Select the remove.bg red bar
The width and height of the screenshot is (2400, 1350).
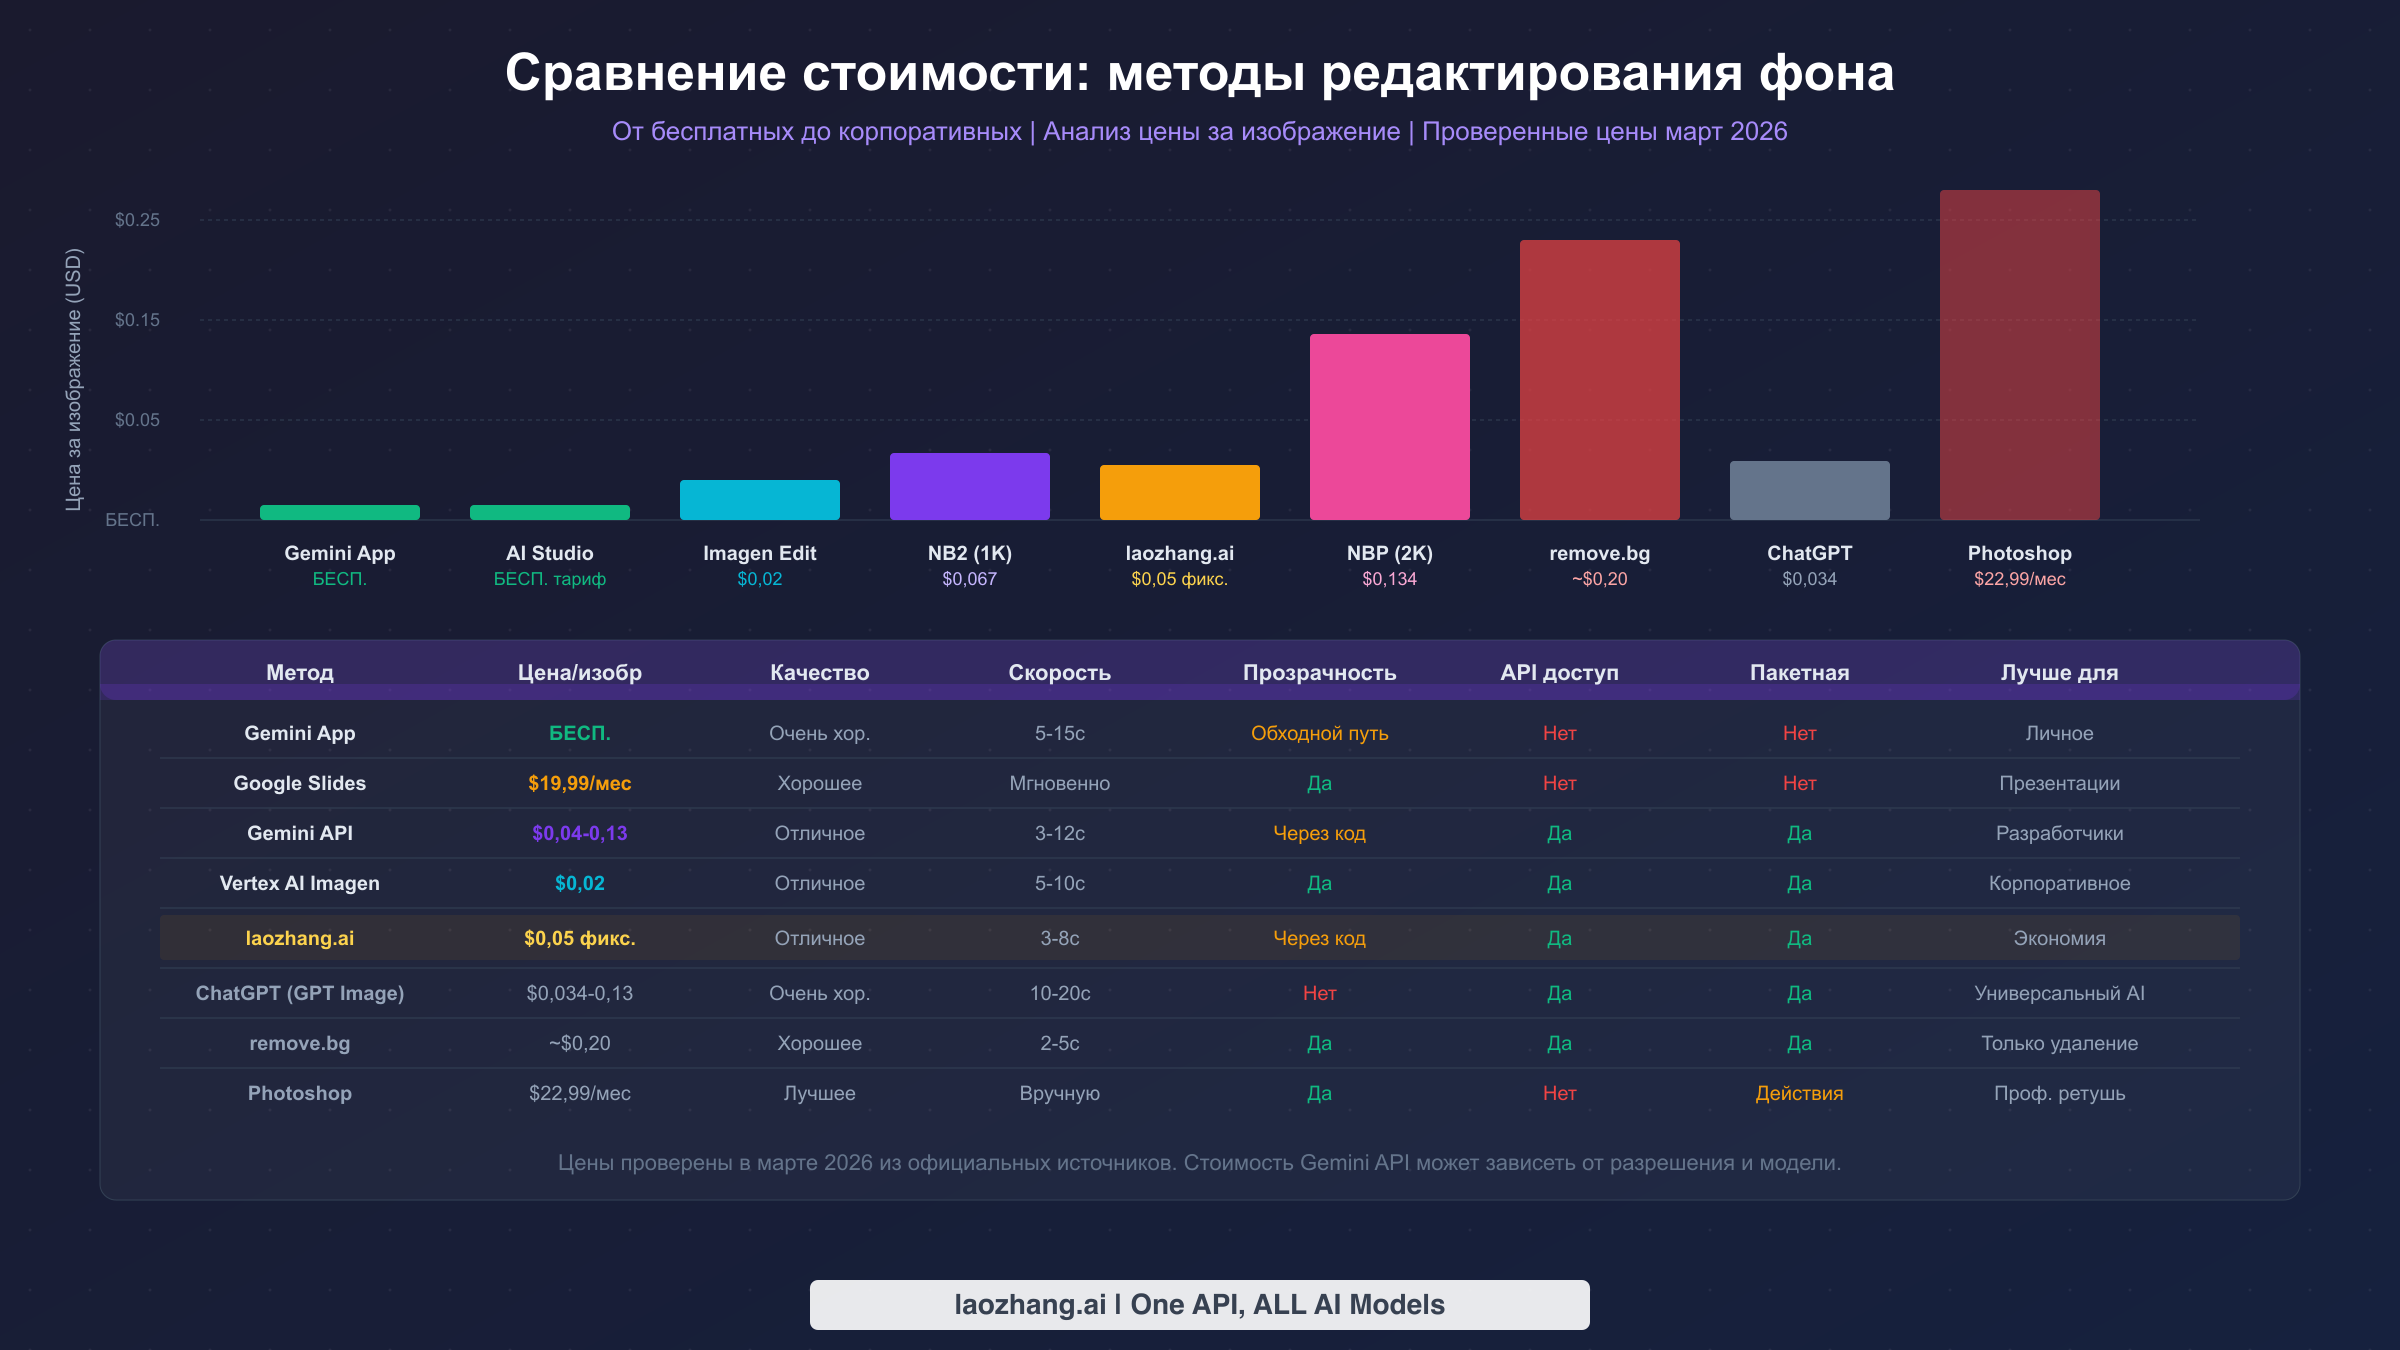1599,380
